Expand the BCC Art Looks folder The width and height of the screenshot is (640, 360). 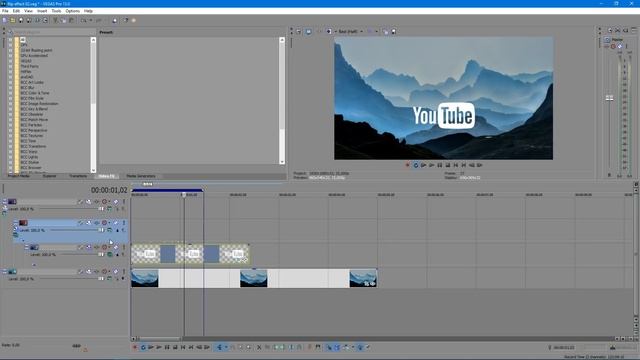coord(11,82)
